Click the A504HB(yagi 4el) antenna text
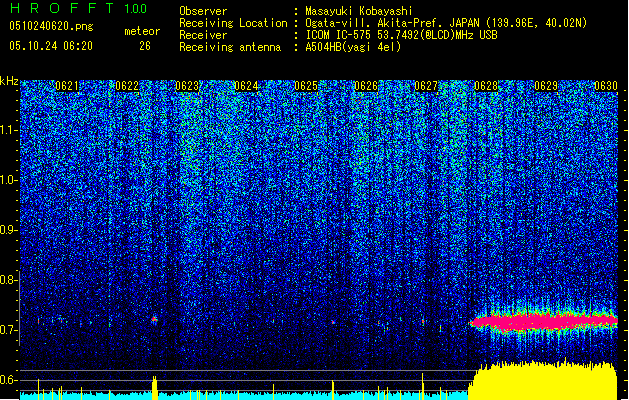The image size is (629, 400). pyautogui.click(x=353, y=47)
